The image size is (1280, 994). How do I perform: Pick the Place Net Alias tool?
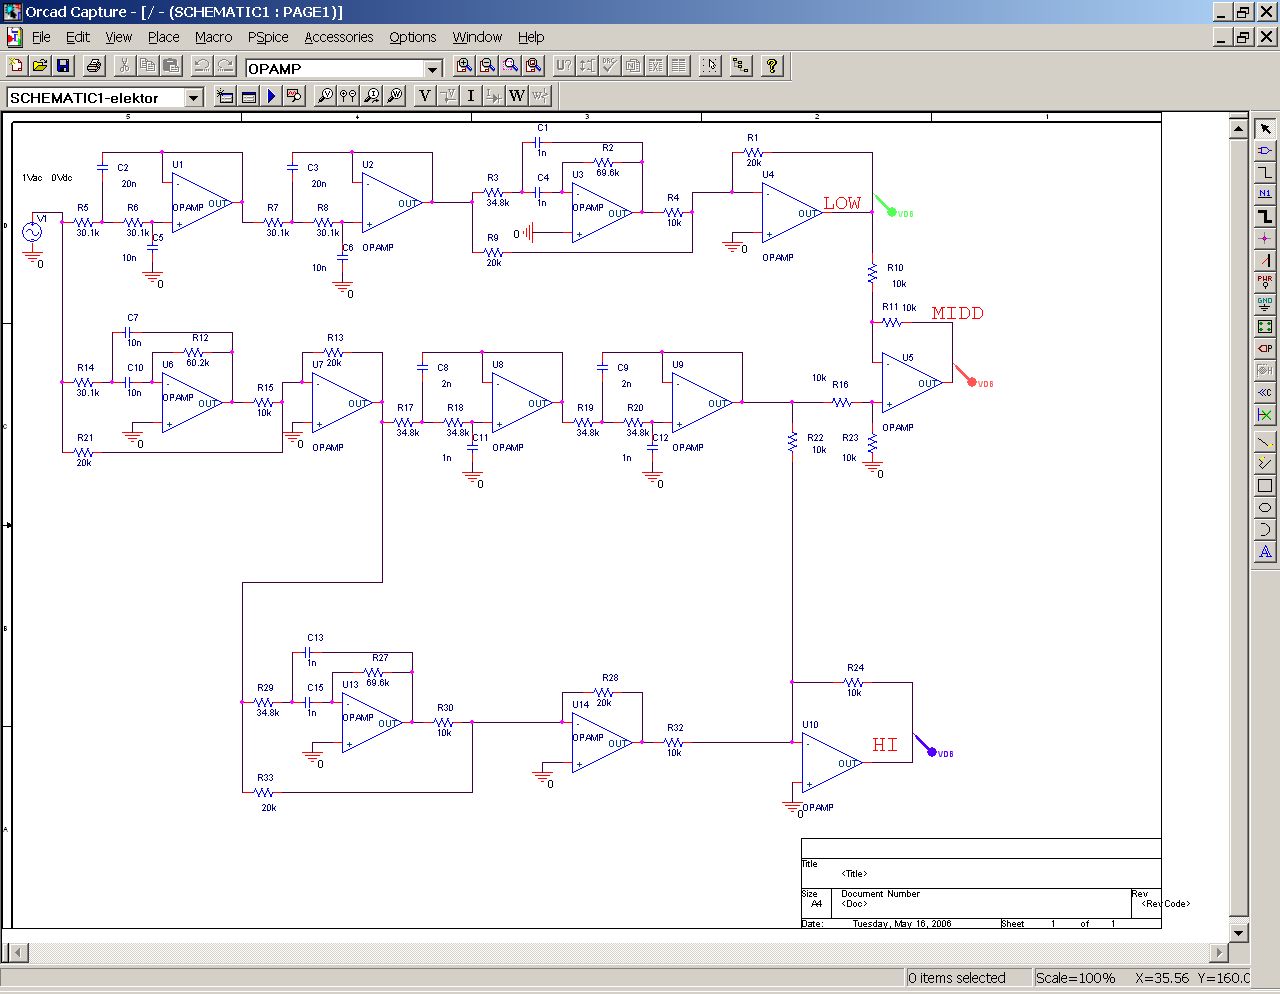(1265, 194)
